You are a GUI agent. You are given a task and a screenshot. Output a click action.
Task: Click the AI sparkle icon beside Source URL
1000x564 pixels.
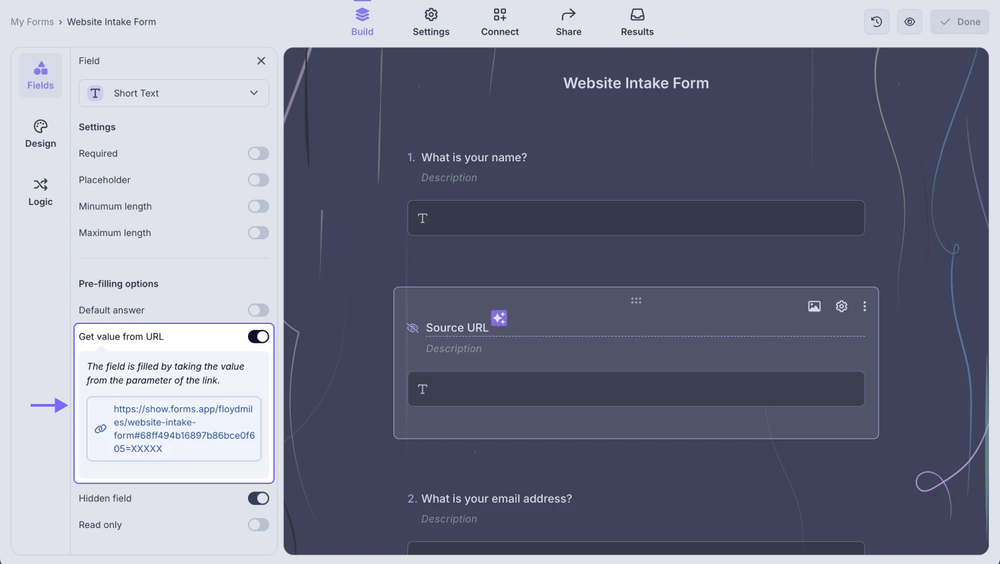499,318
